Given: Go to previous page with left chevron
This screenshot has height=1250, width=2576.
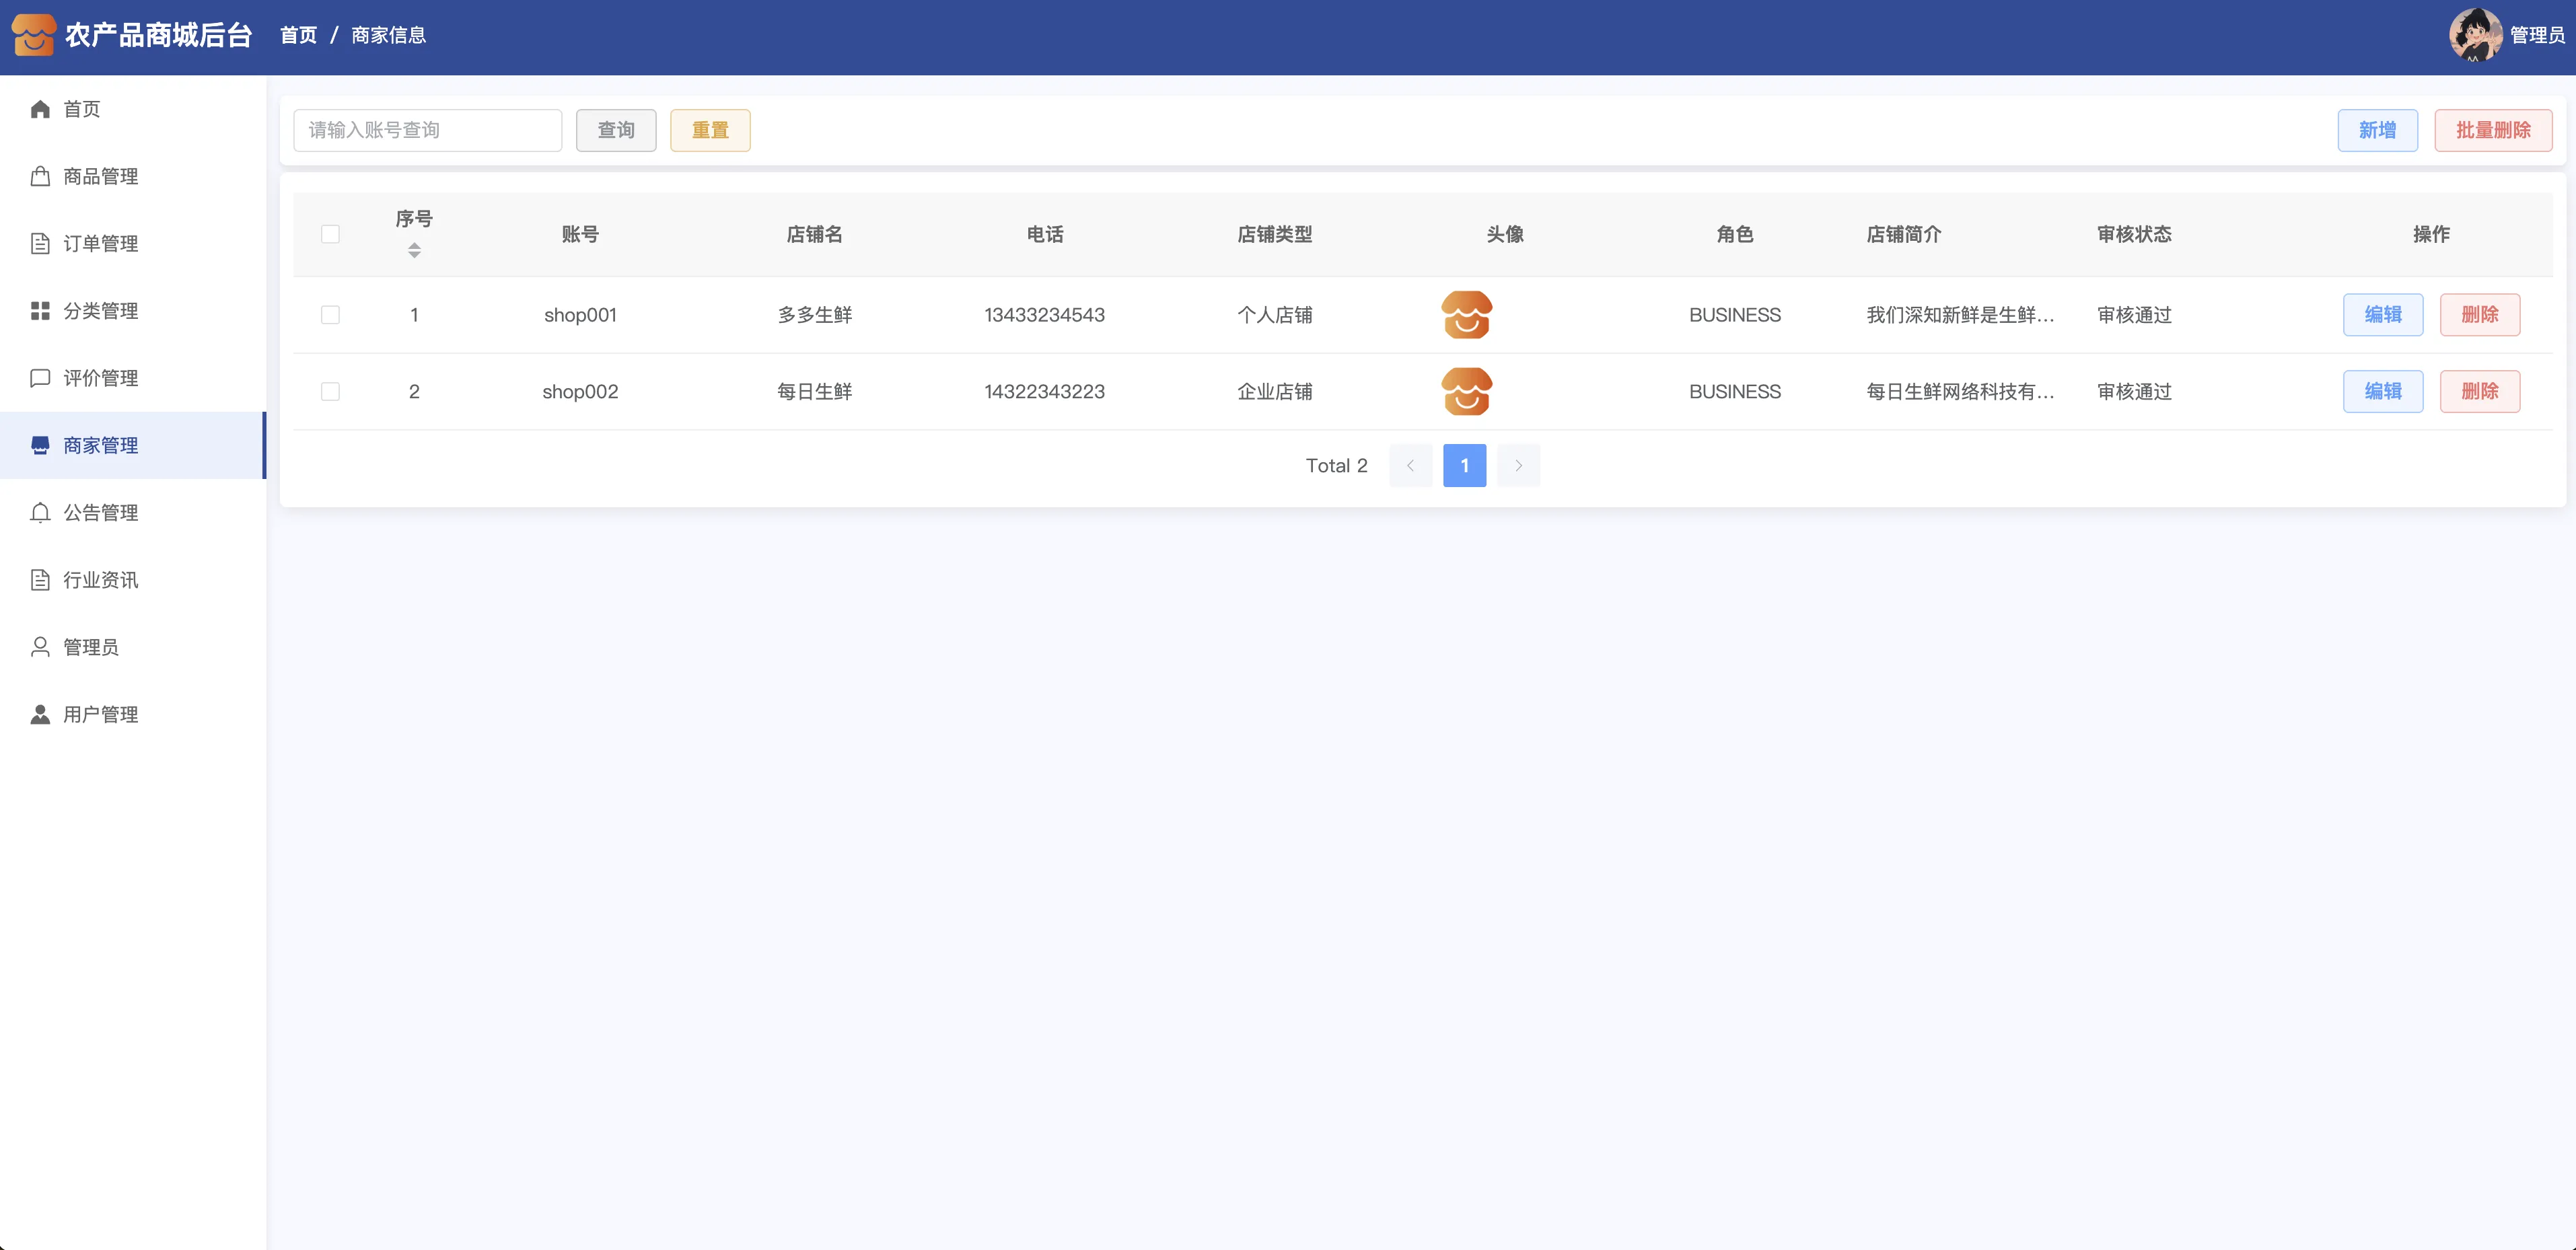Looking at the screenshot, I should point(1410,466).
